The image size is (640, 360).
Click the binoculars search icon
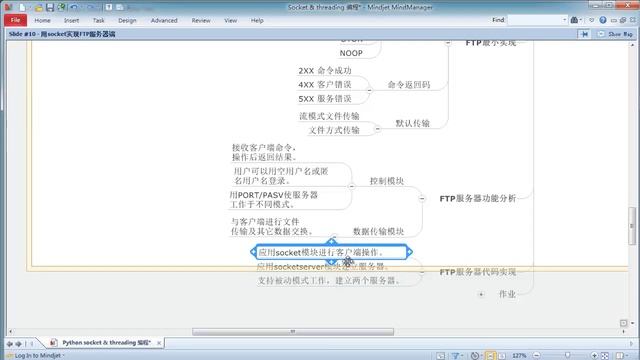click(x=574, y=20)
